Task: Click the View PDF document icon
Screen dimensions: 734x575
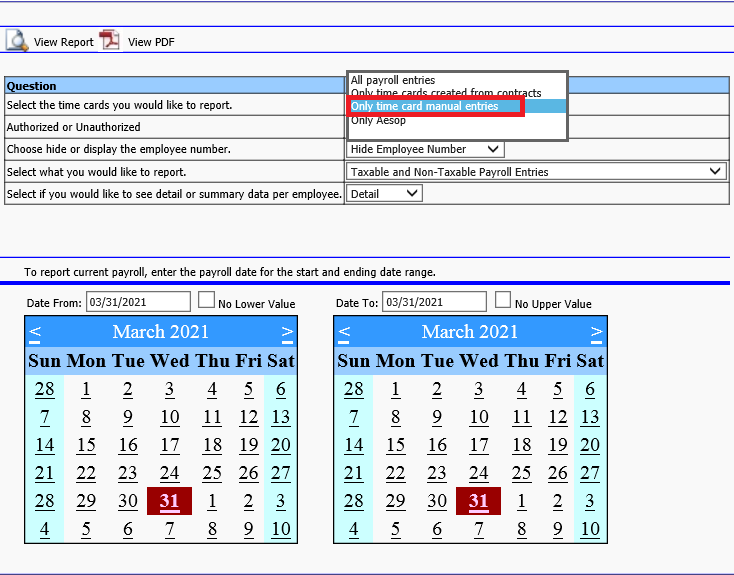Action: coord(109,41)
